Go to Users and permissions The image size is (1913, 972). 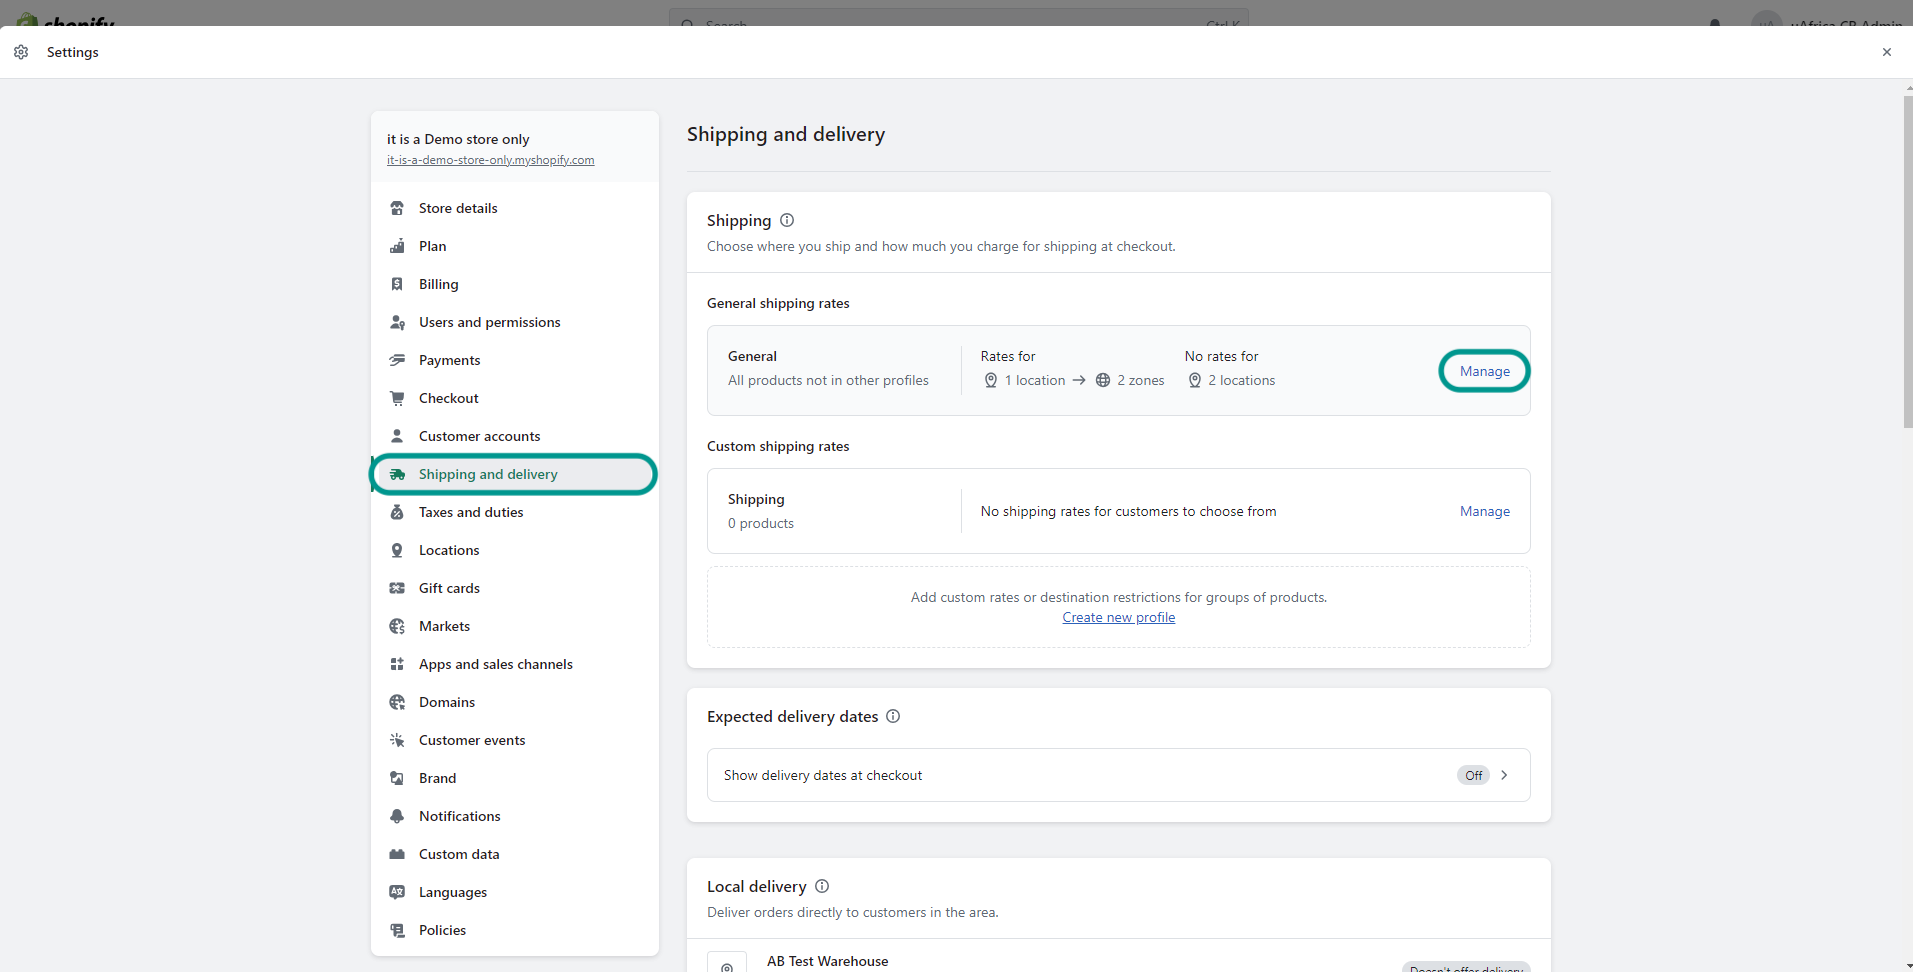(489, 322)
